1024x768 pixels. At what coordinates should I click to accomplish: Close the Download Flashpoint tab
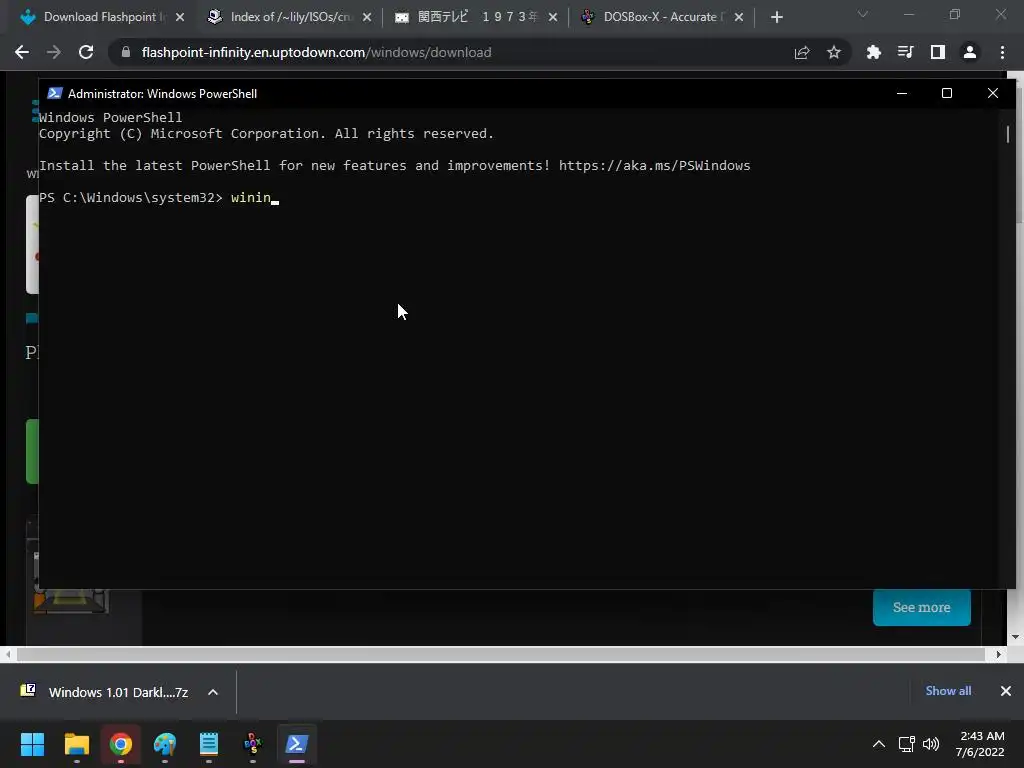coord(180,17)
